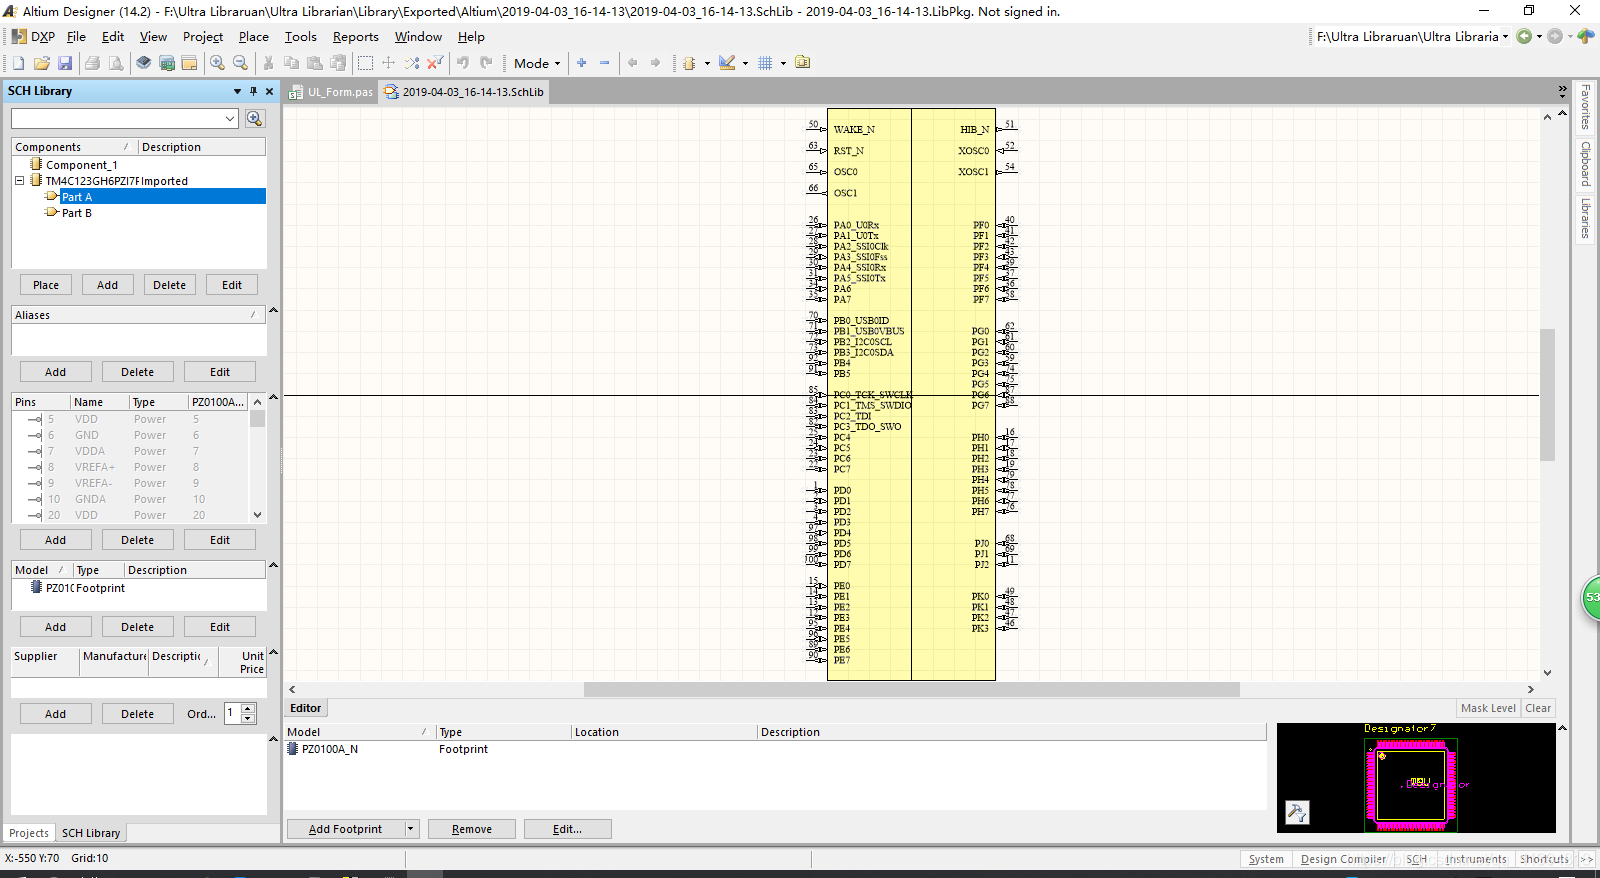Select Part B in component tree
Screen dimensions: 1600x878
[76, 213]
